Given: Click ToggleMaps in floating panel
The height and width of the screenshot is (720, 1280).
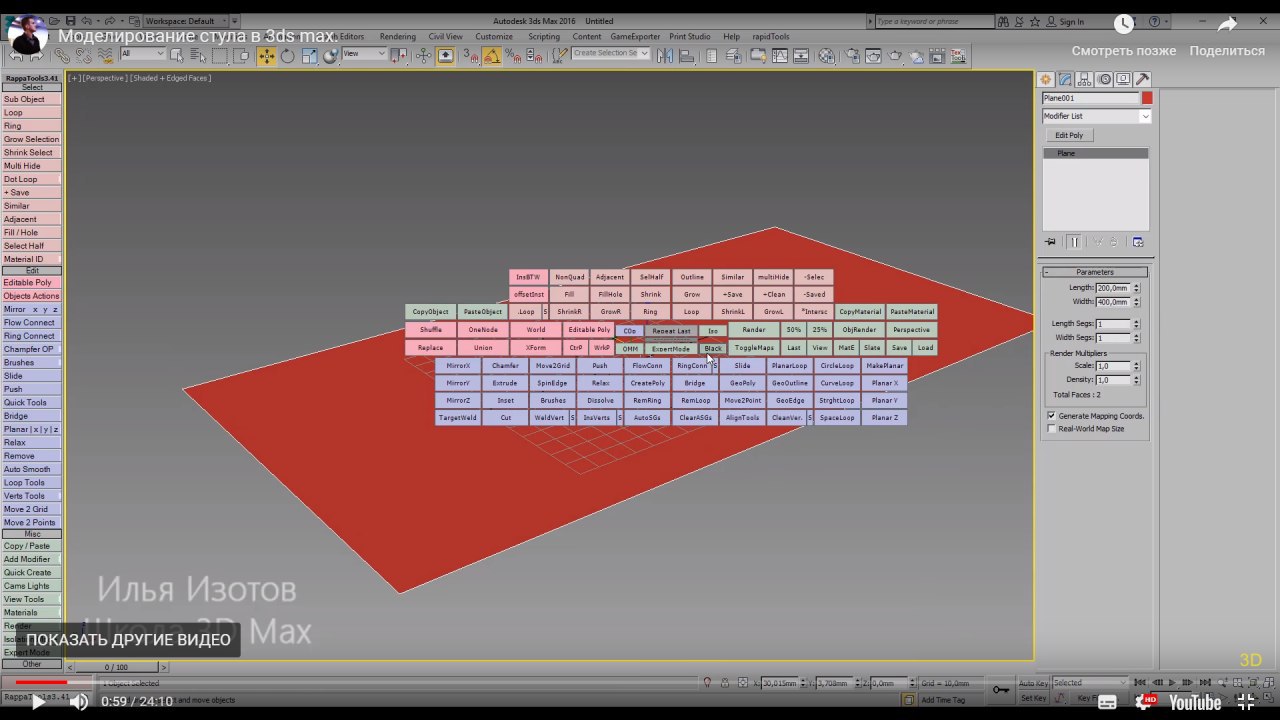Looking at the screenshot, I should click(754, 348).
